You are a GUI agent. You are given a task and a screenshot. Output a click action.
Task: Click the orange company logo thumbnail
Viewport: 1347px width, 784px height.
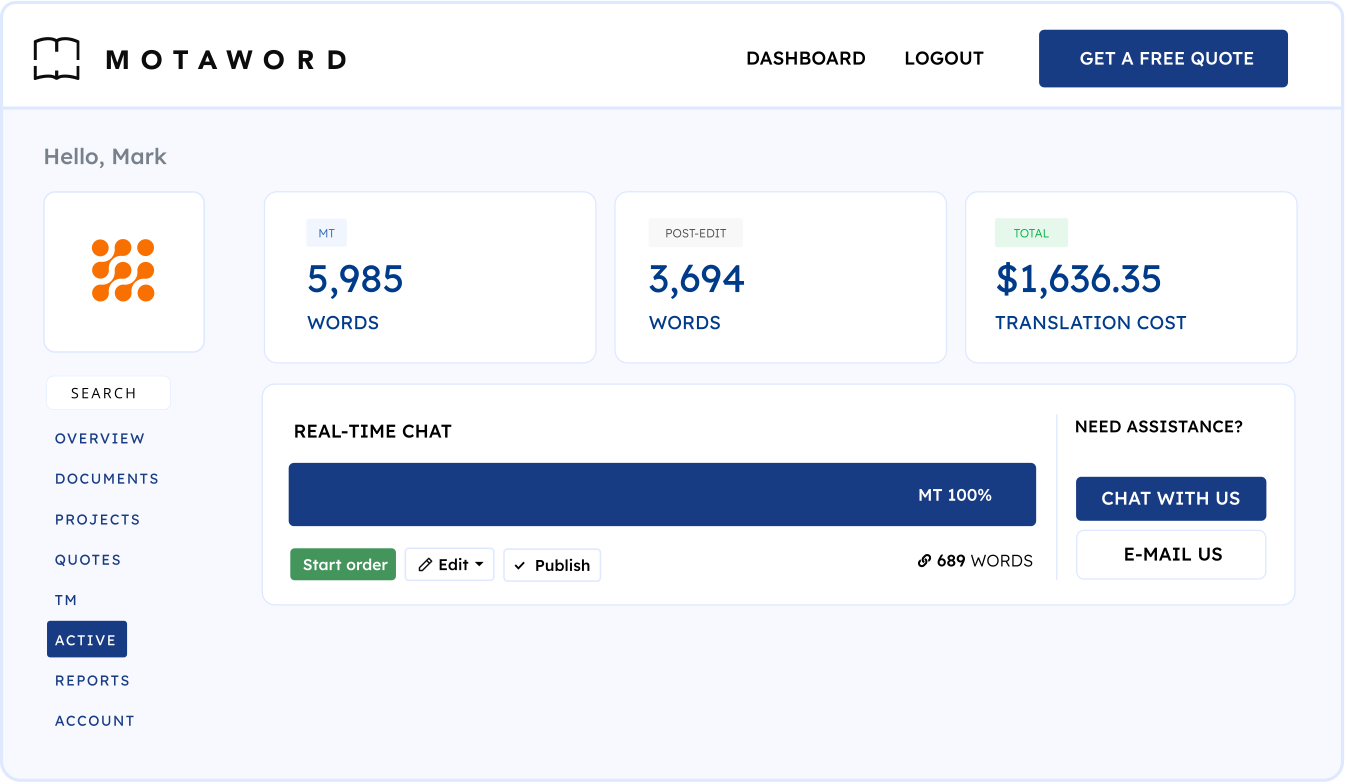point(124,271)
